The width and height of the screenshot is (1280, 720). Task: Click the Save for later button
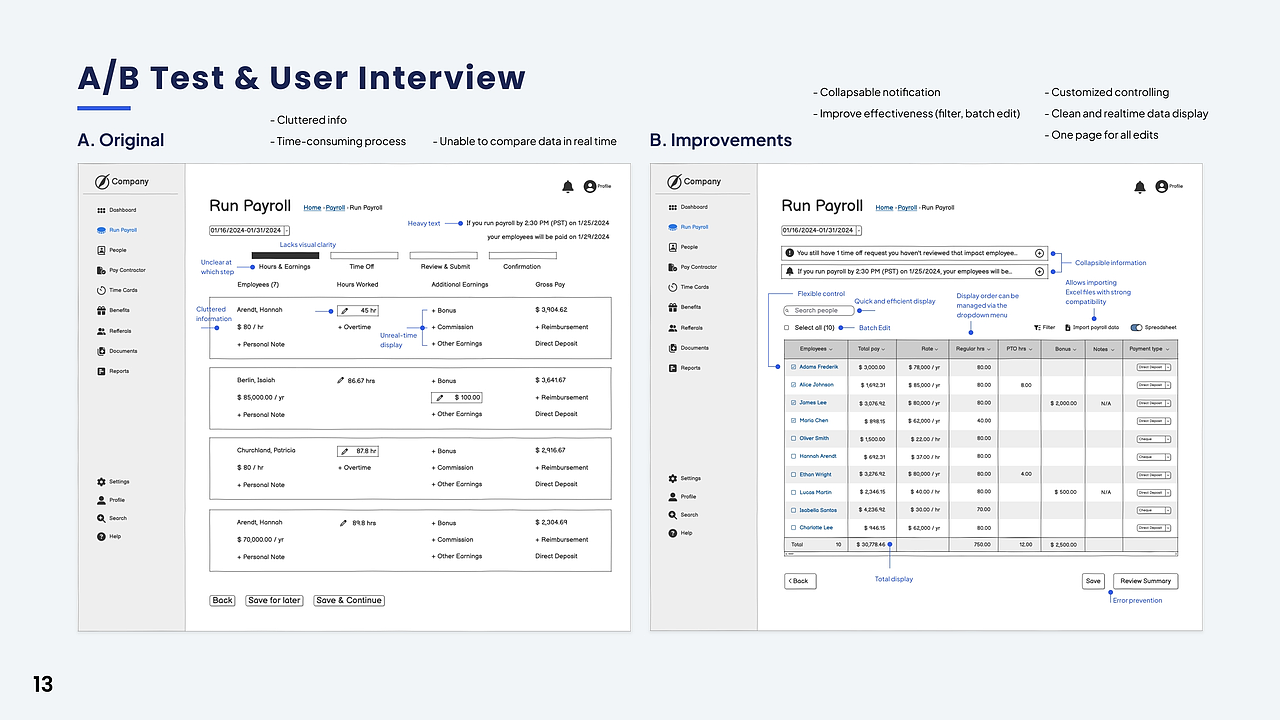[275, 600]
